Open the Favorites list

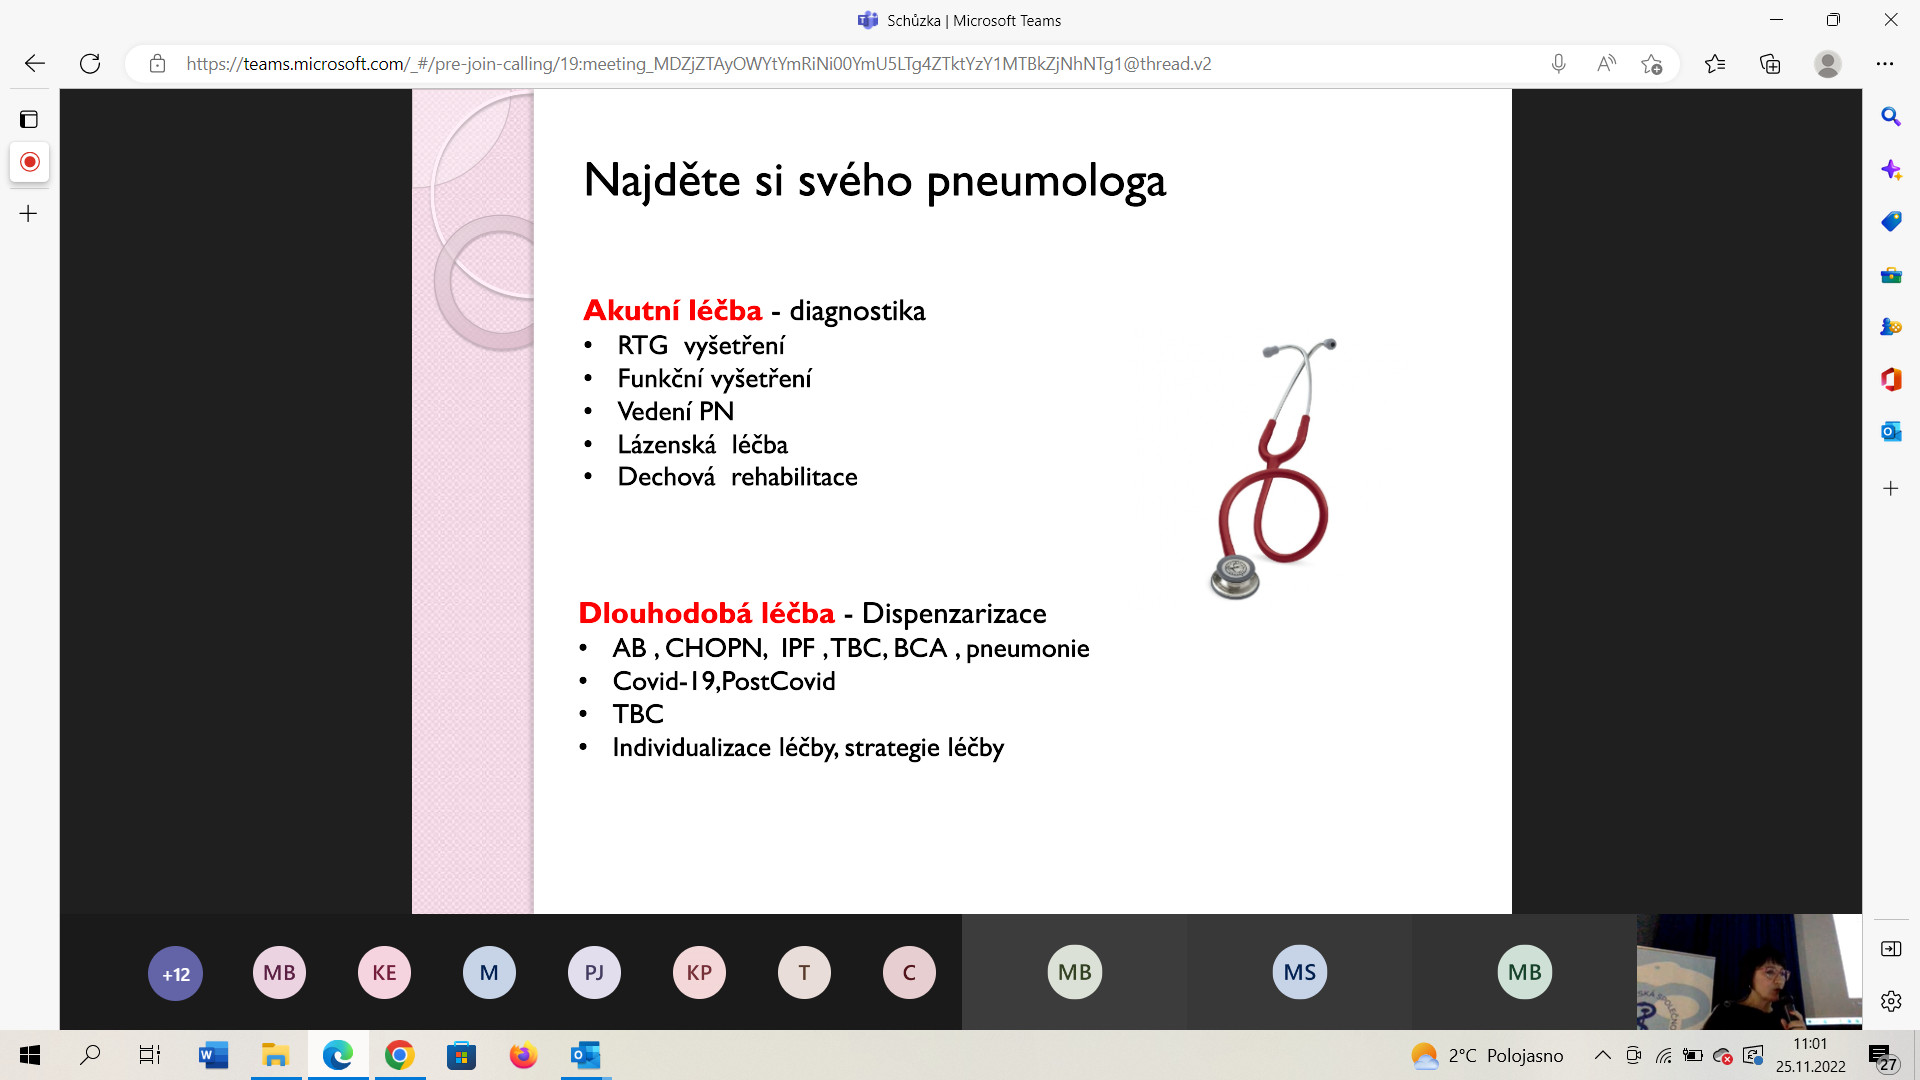(x=1715, y=64)
